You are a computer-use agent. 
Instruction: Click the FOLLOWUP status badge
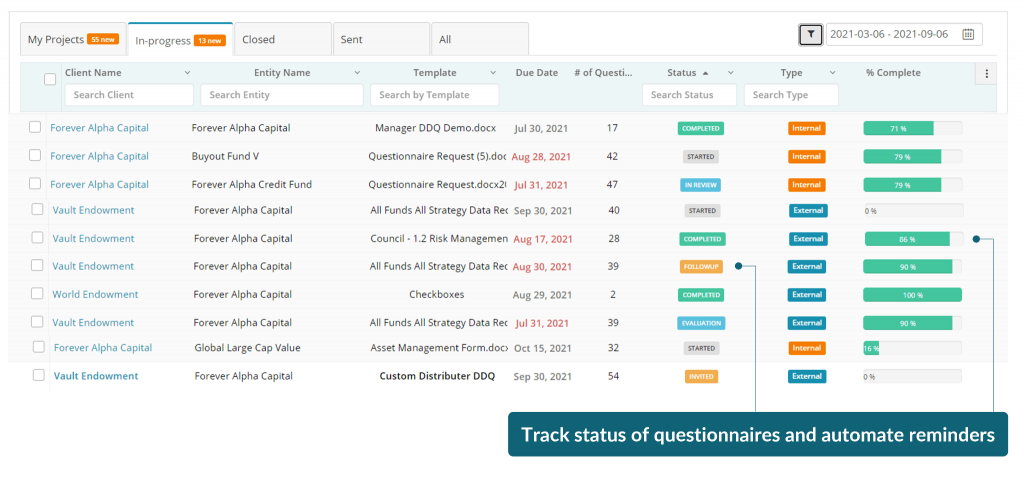(x=700, y=267)
